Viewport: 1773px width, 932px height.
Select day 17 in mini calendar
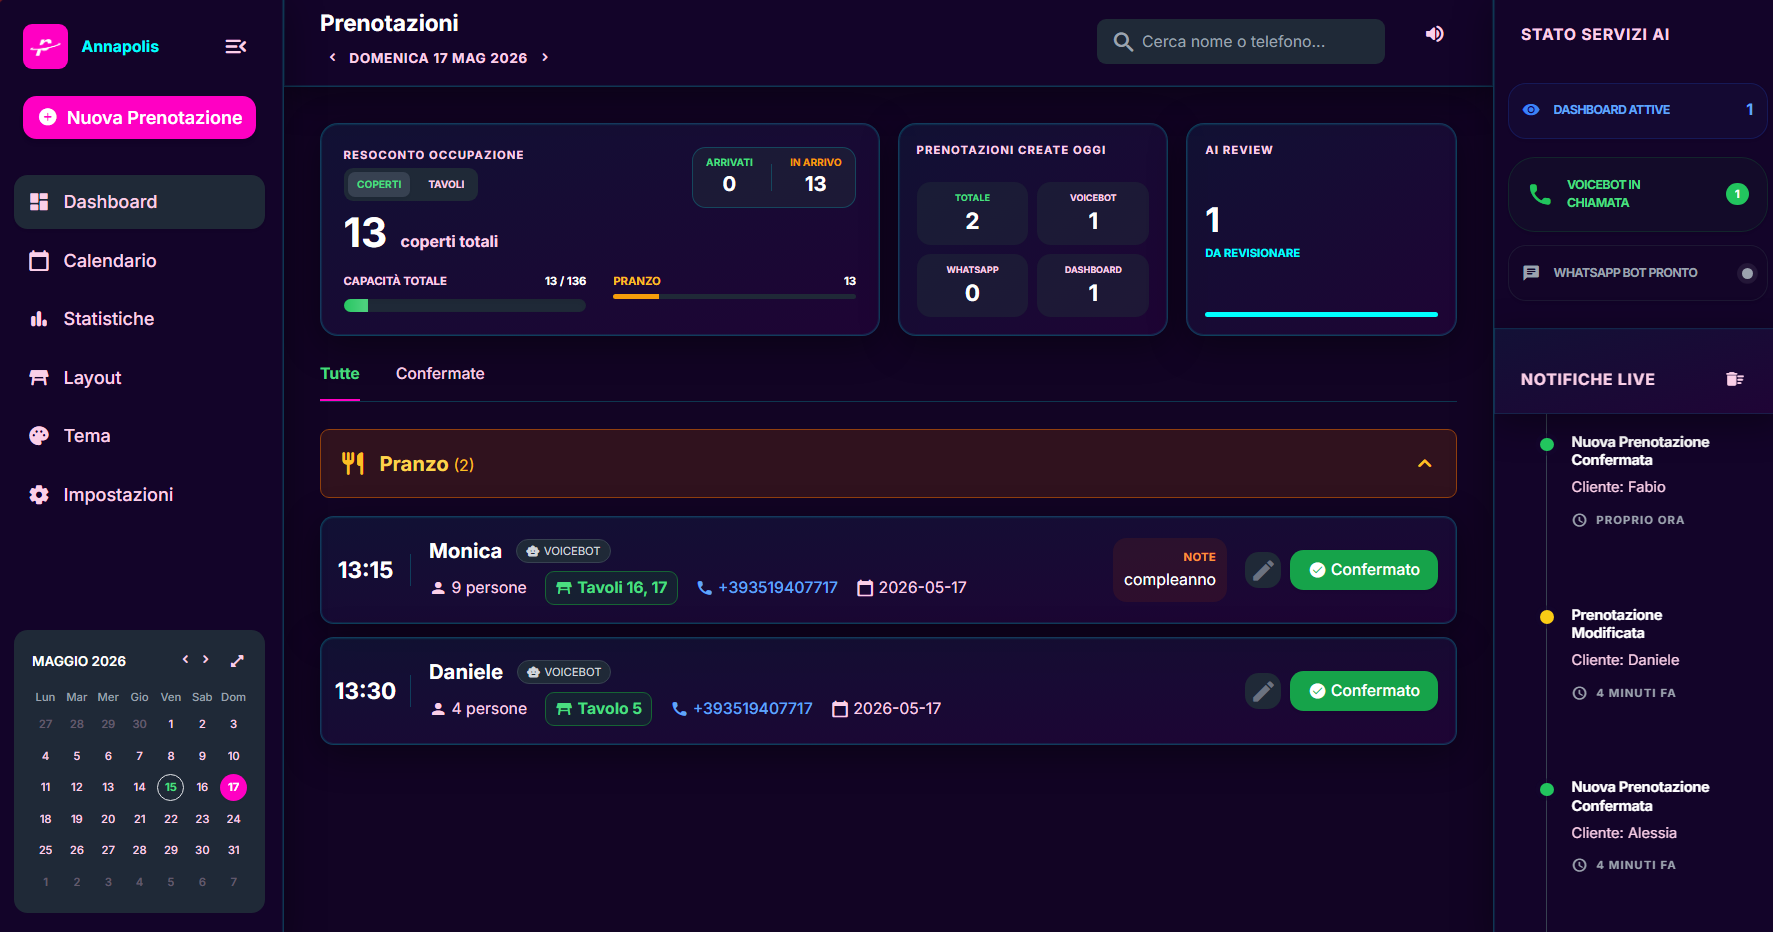coord(233,787)
